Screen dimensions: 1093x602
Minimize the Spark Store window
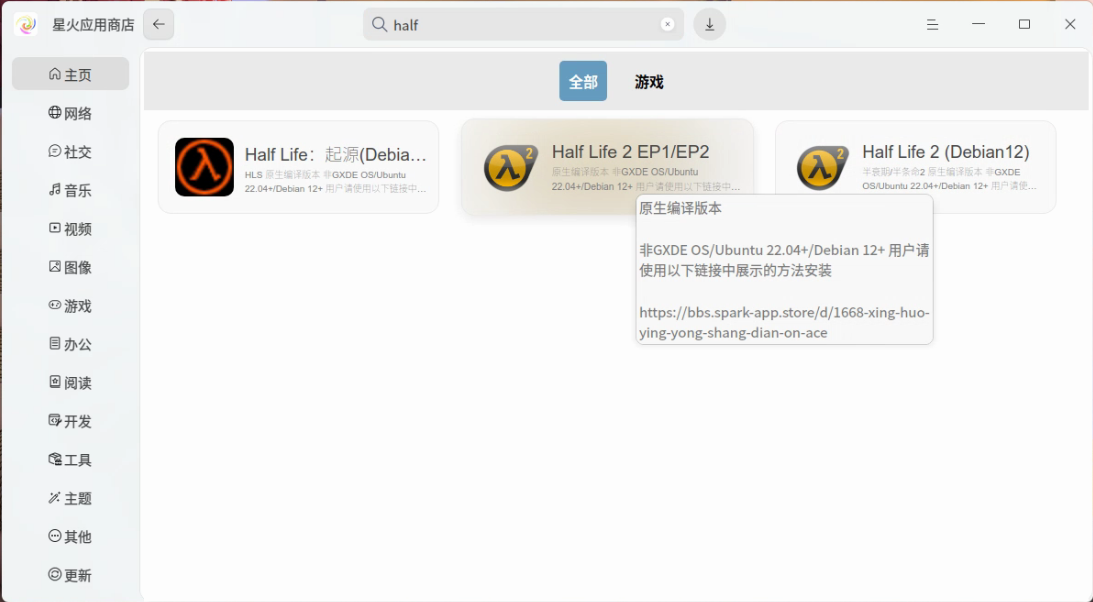pos(979,24)
